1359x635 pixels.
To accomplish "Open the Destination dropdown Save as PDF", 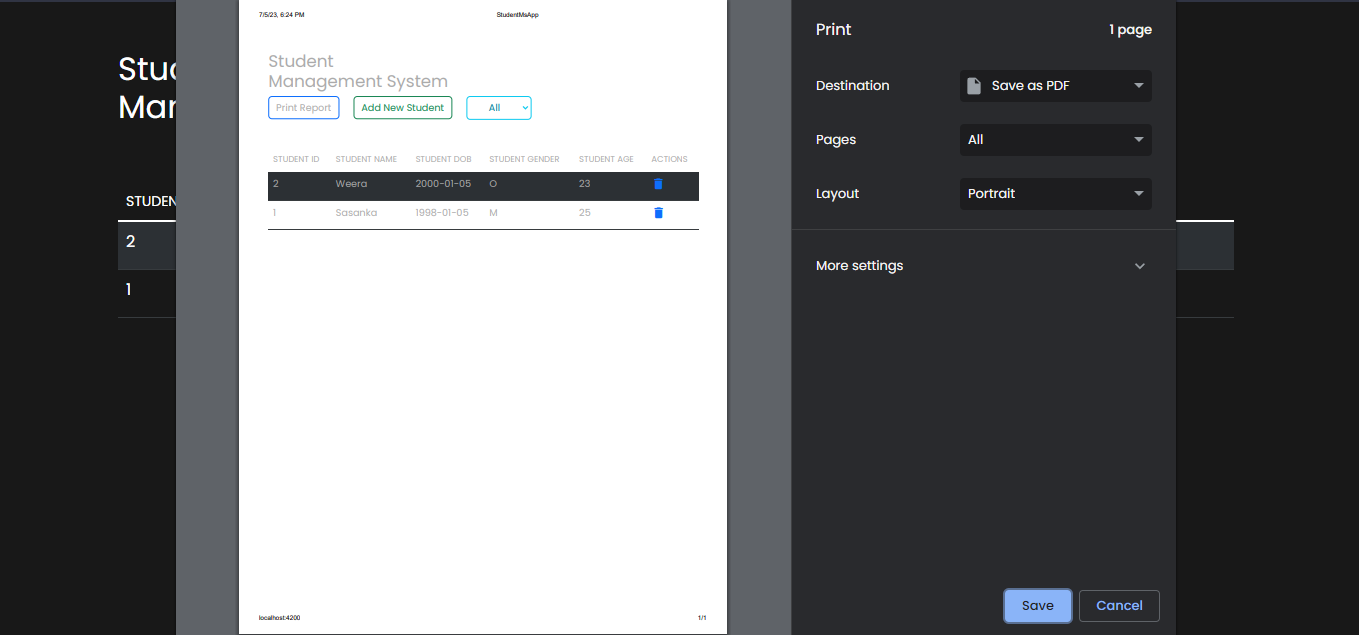I will tap(1056, 86).
